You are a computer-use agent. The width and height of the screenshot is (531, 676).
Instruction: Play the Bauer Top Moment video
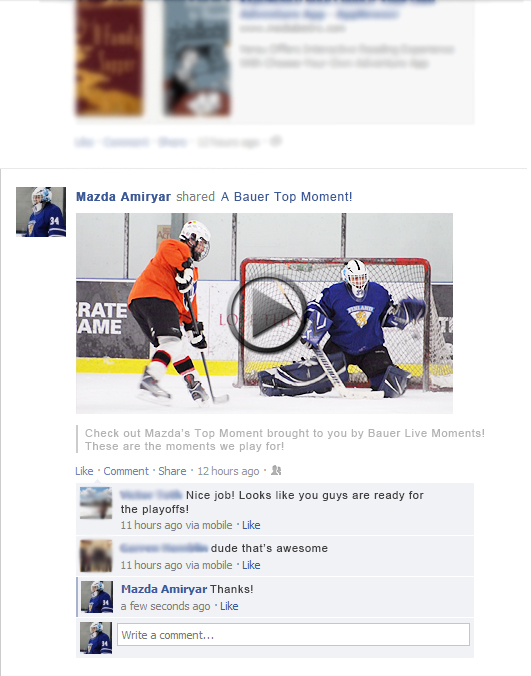[267, 315]
